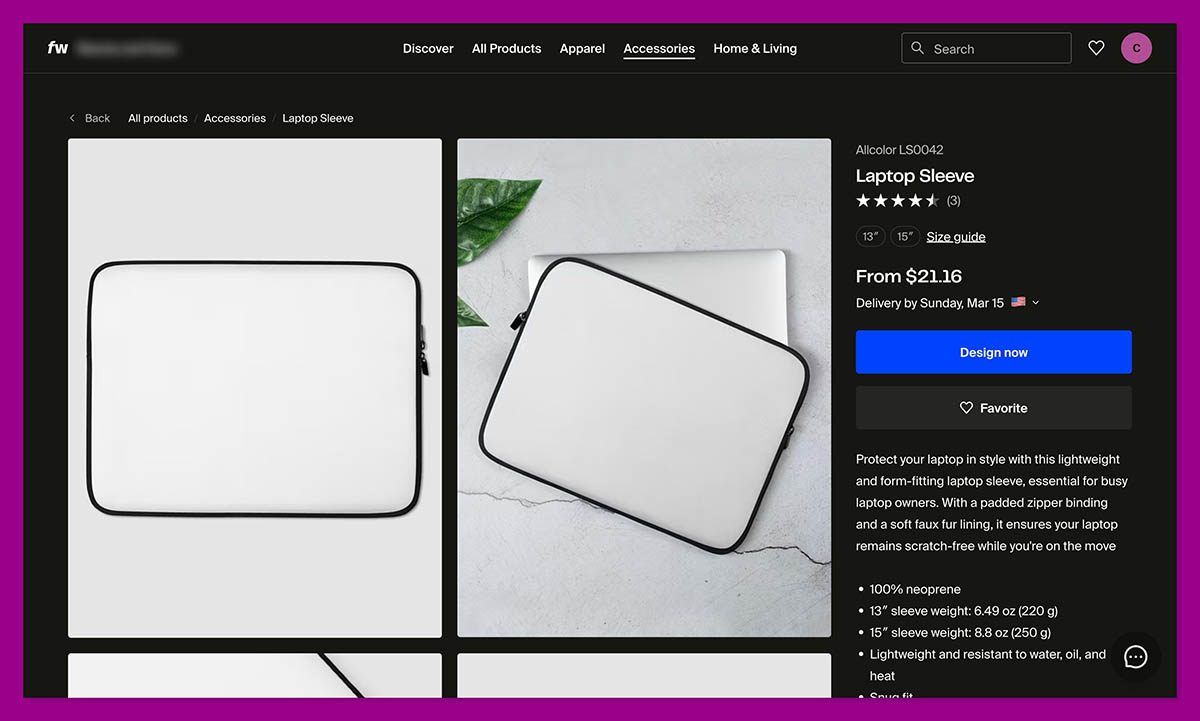Viewport: 1200px width, 721px height.
Task: Click the fourth star in the rating
Action: point(915,200)
